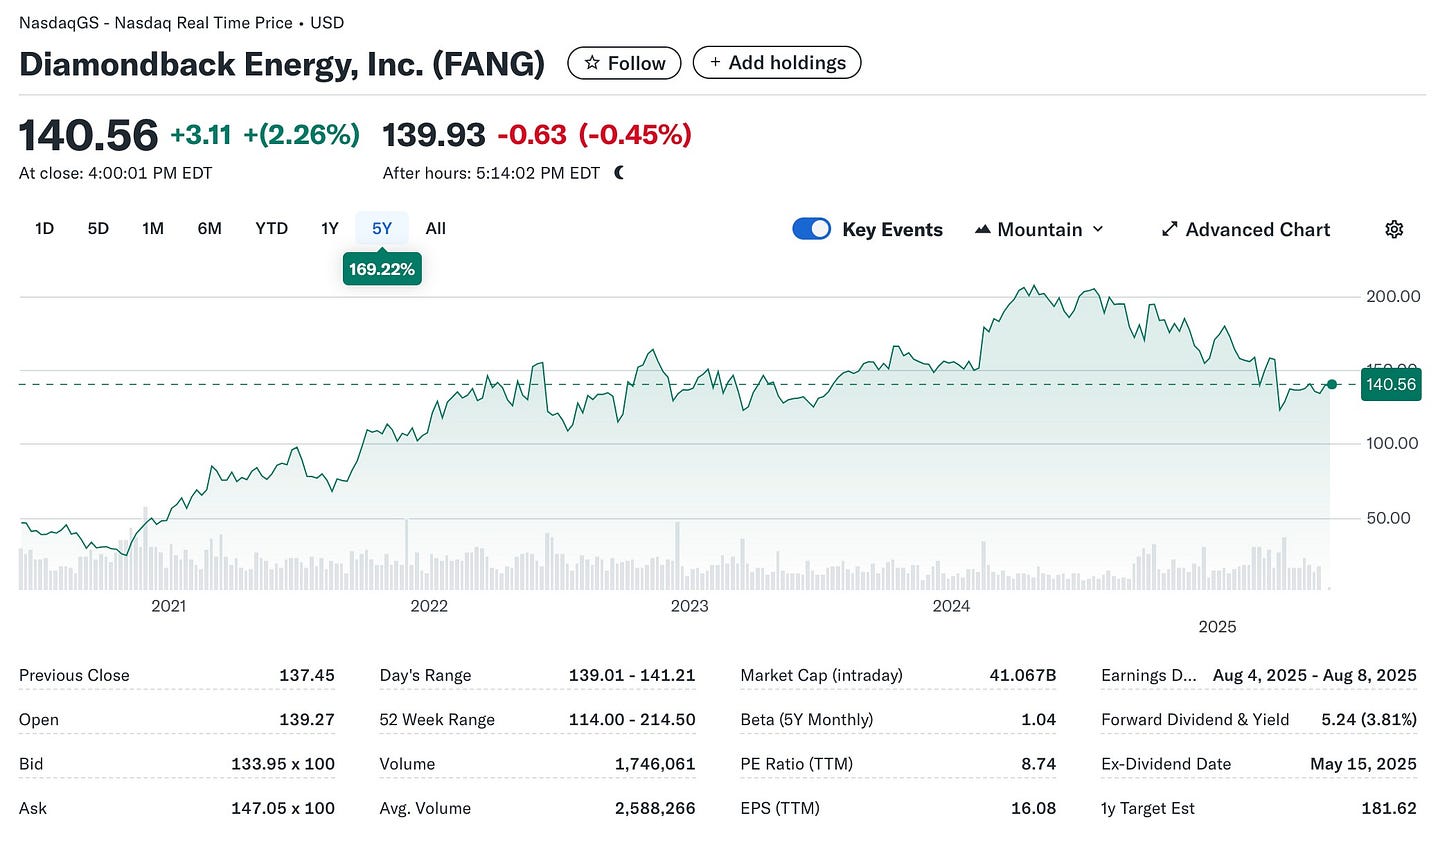
Task: Click the Volume value 1,746,061
Action: pos(655,763)
